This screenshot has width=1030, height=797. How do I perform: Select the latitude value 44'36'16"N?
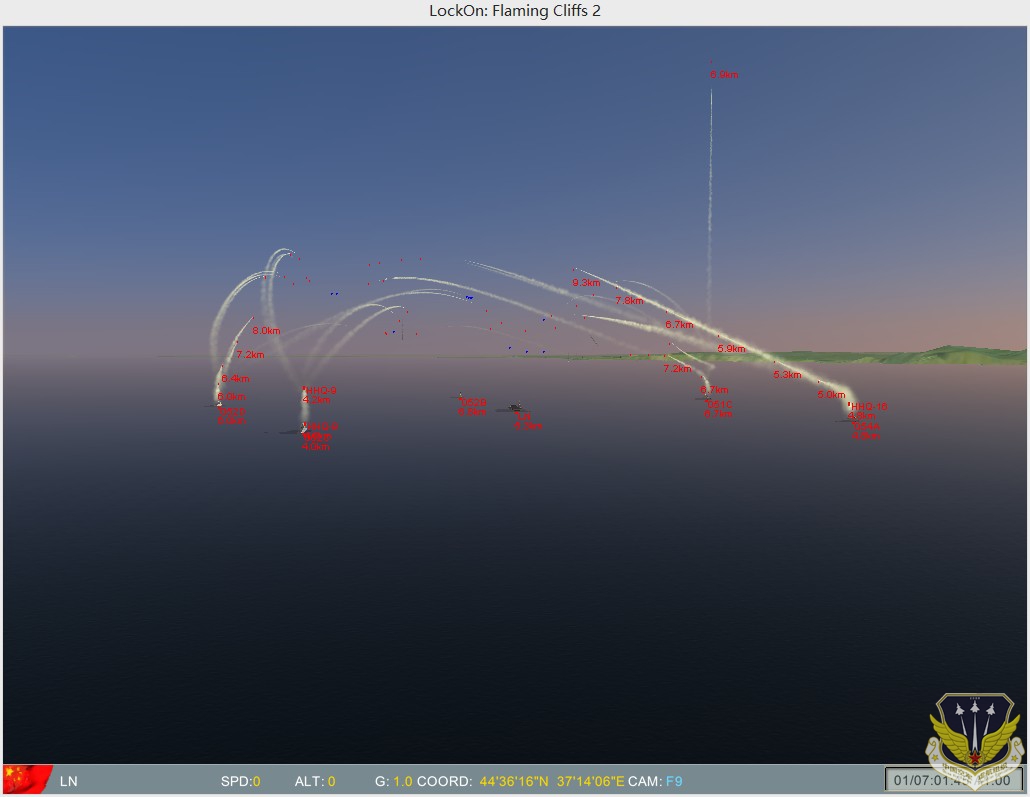click(514, 781)
